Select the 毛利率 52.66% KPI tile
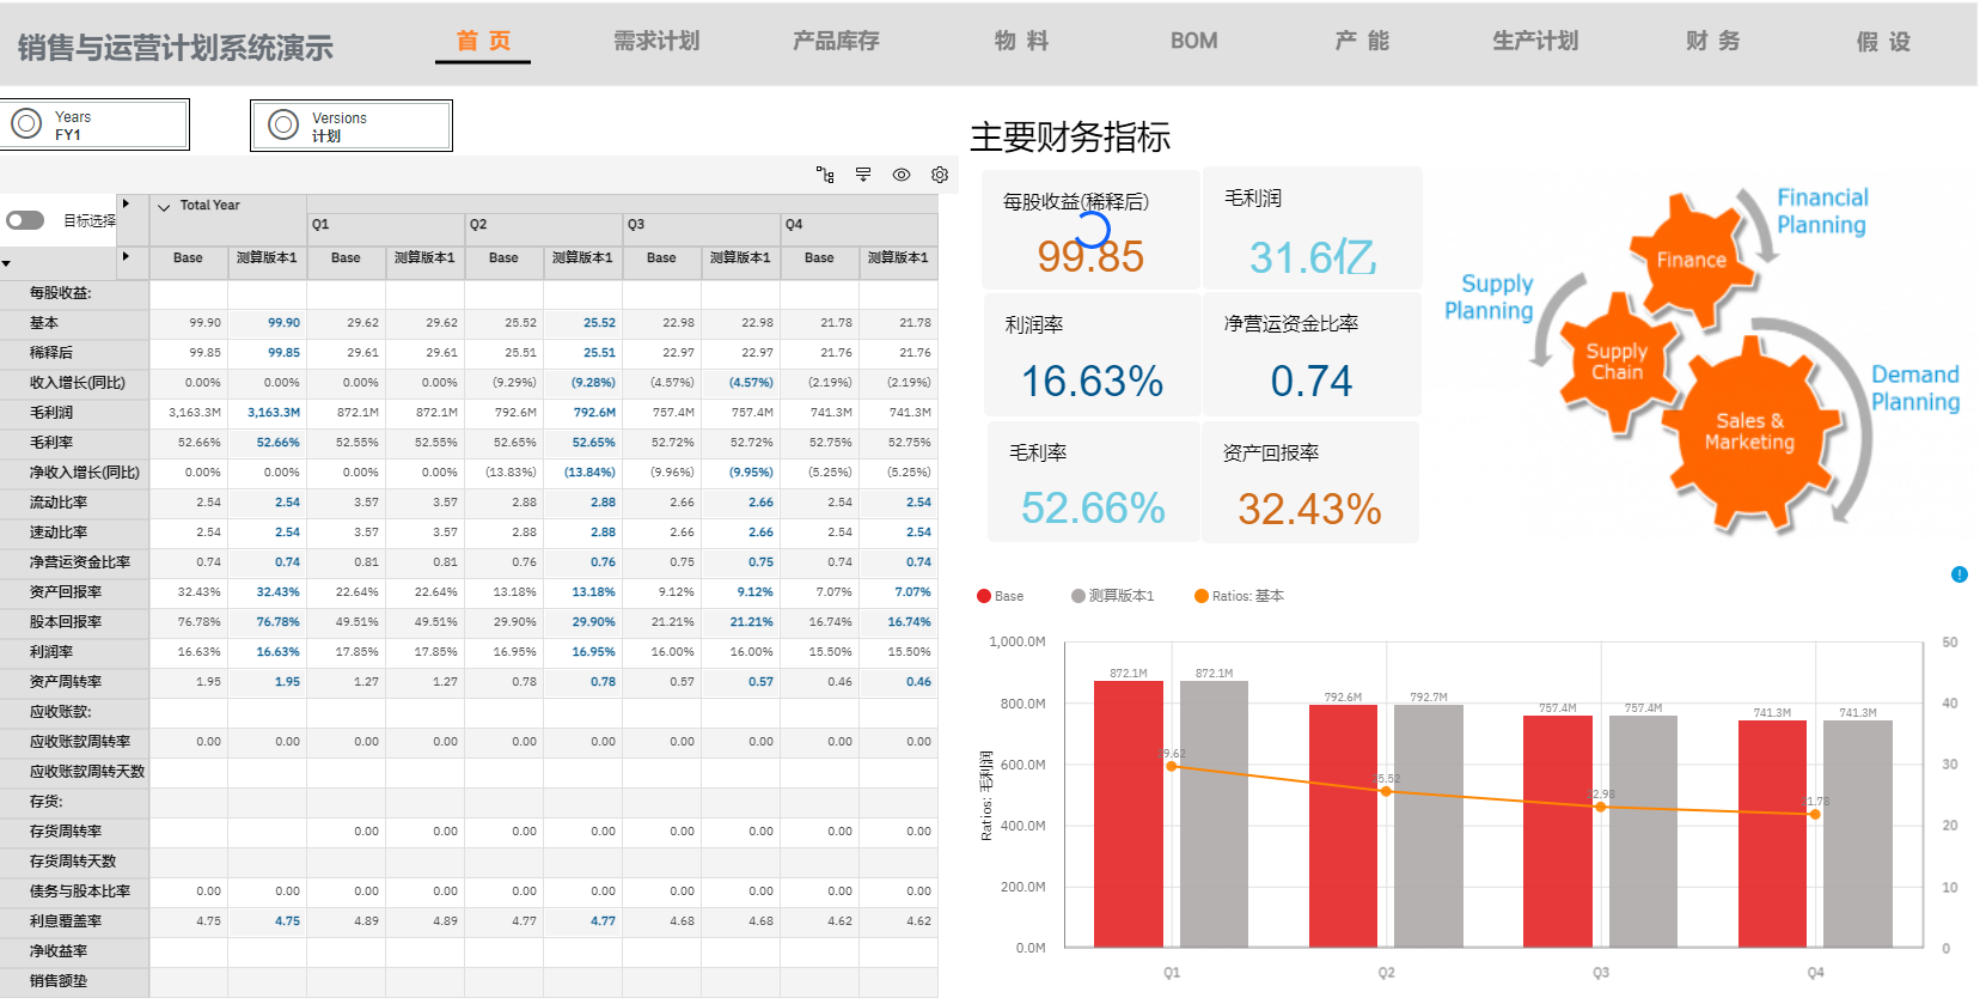This screenshot has width=1986, height=1004. 1092,481
